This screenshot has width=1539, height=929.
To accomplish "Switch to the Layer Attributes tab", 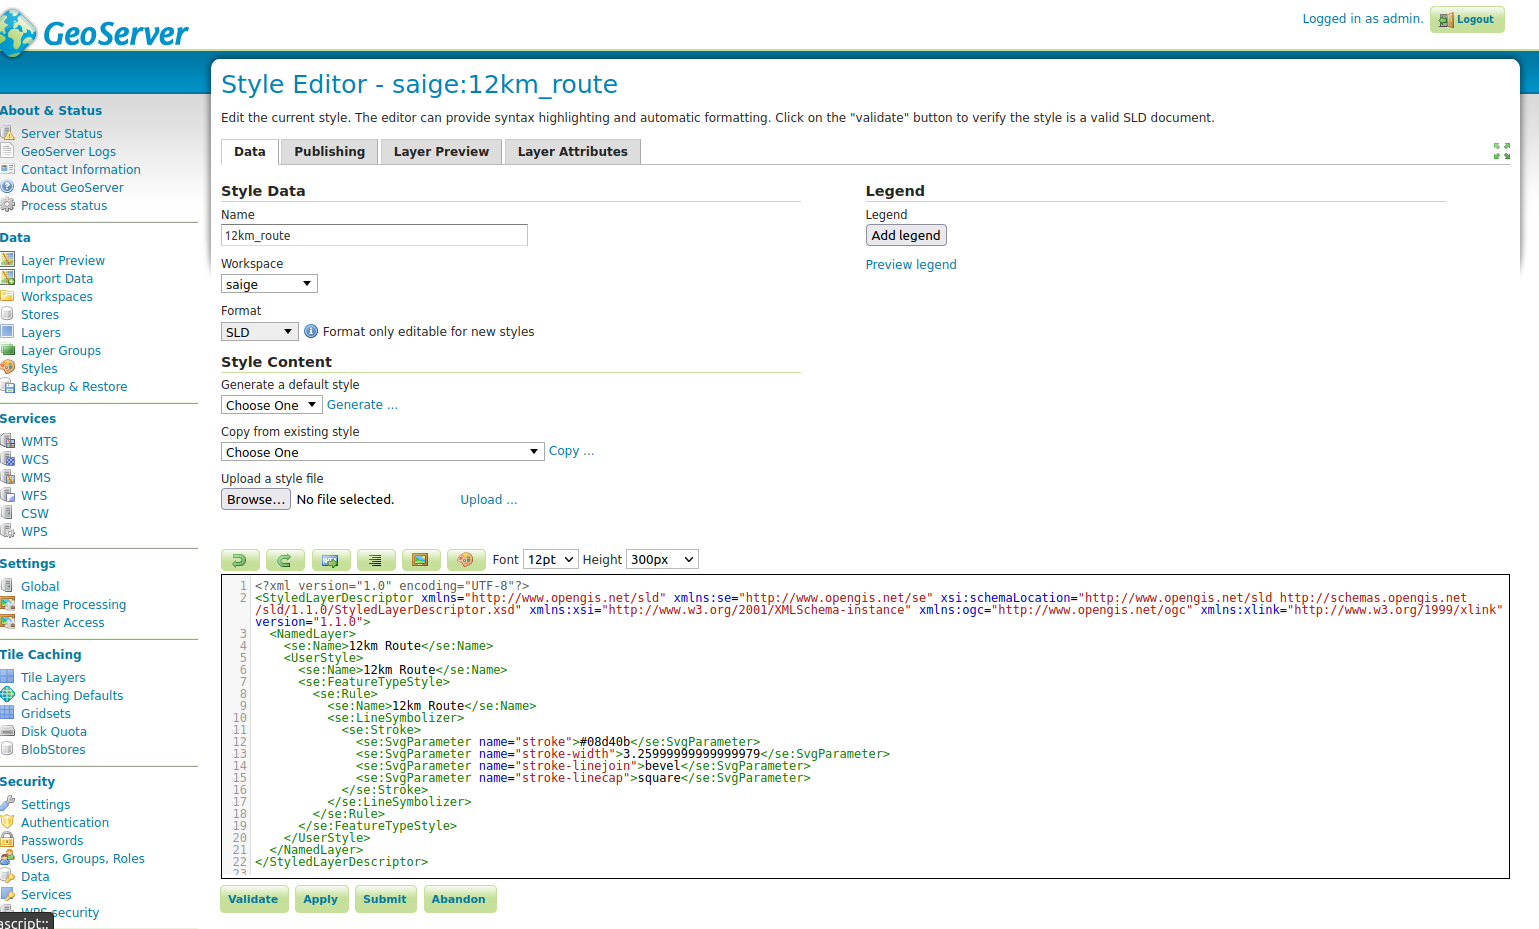I will tap(573, 152).
